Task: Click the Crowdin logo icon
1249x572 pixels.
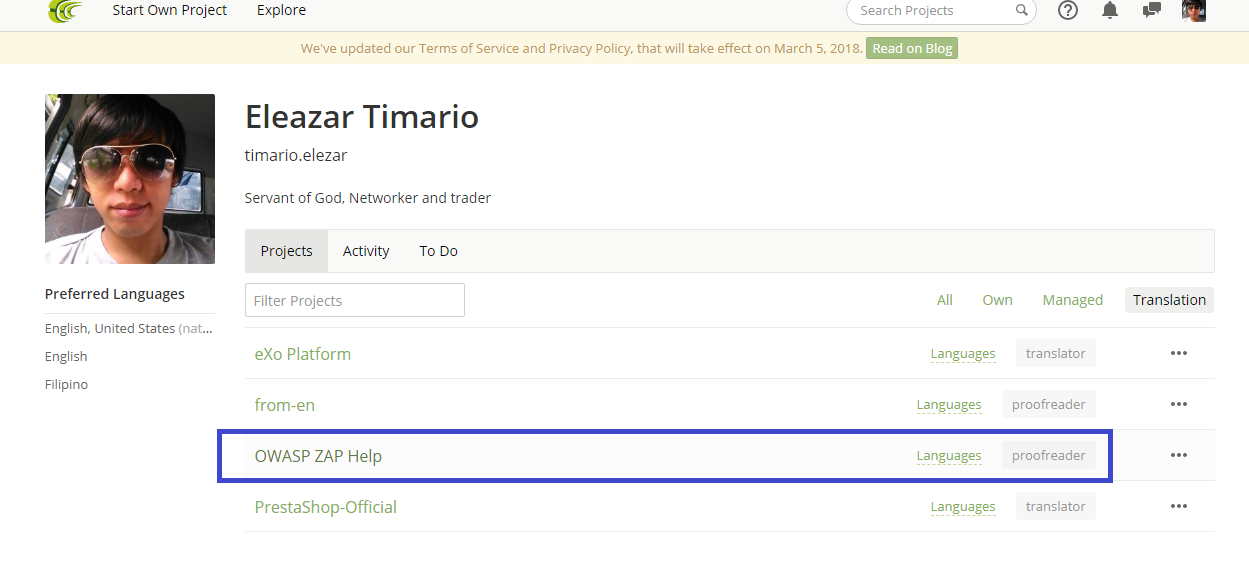Action: point(65,11)
